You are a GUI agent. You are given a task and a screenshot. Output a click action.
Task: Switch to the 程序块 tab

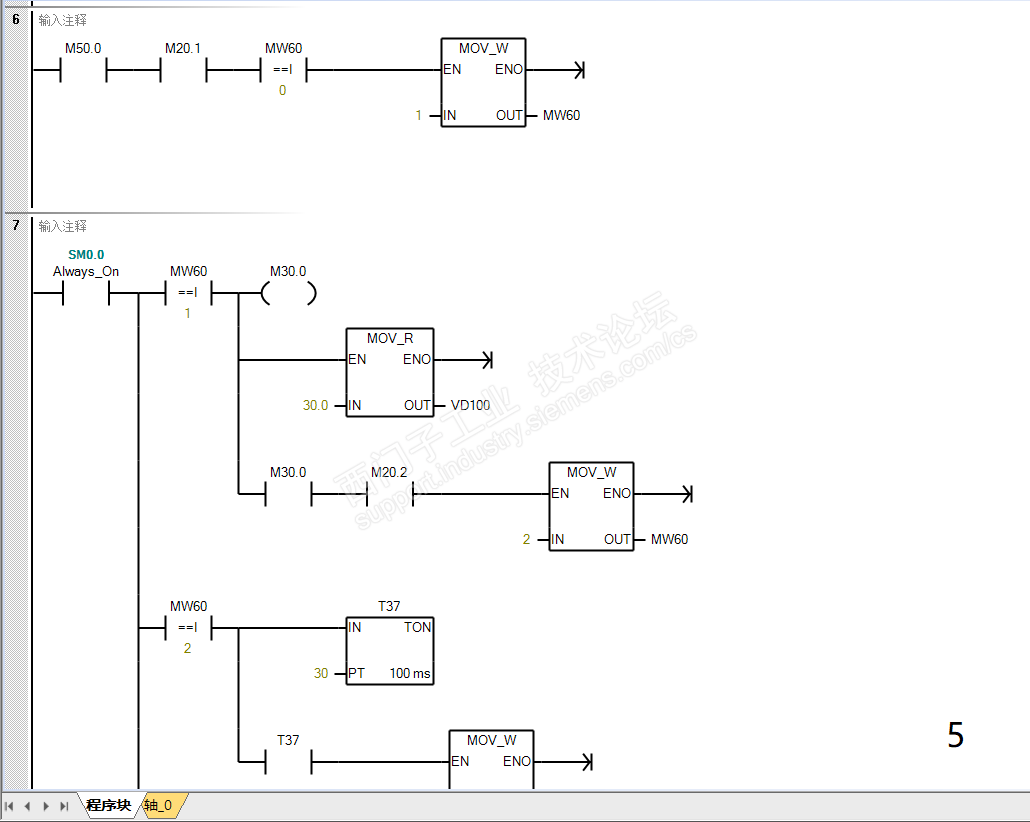click(x=109, y=805)
